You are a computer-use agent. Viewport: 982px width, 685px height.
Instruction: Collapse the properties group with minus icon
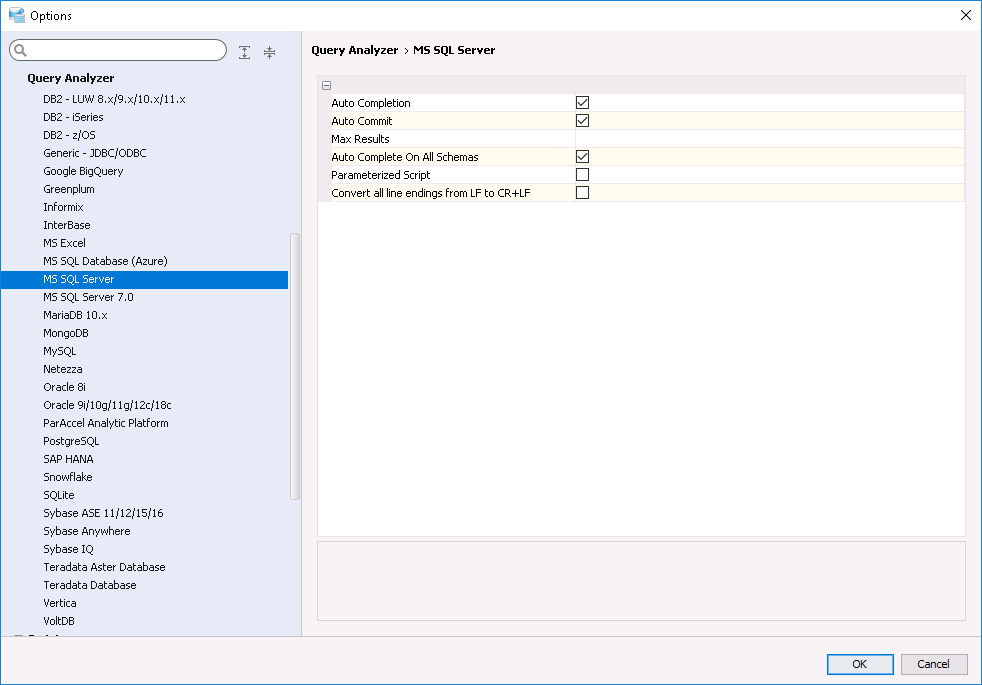click(x=327, y=86)
